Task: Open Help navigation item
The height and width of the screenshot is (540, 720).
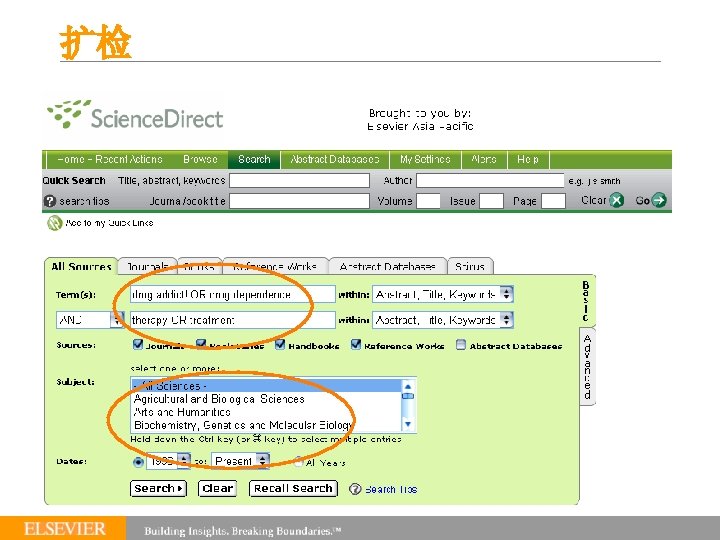Action: coord(528,159)
